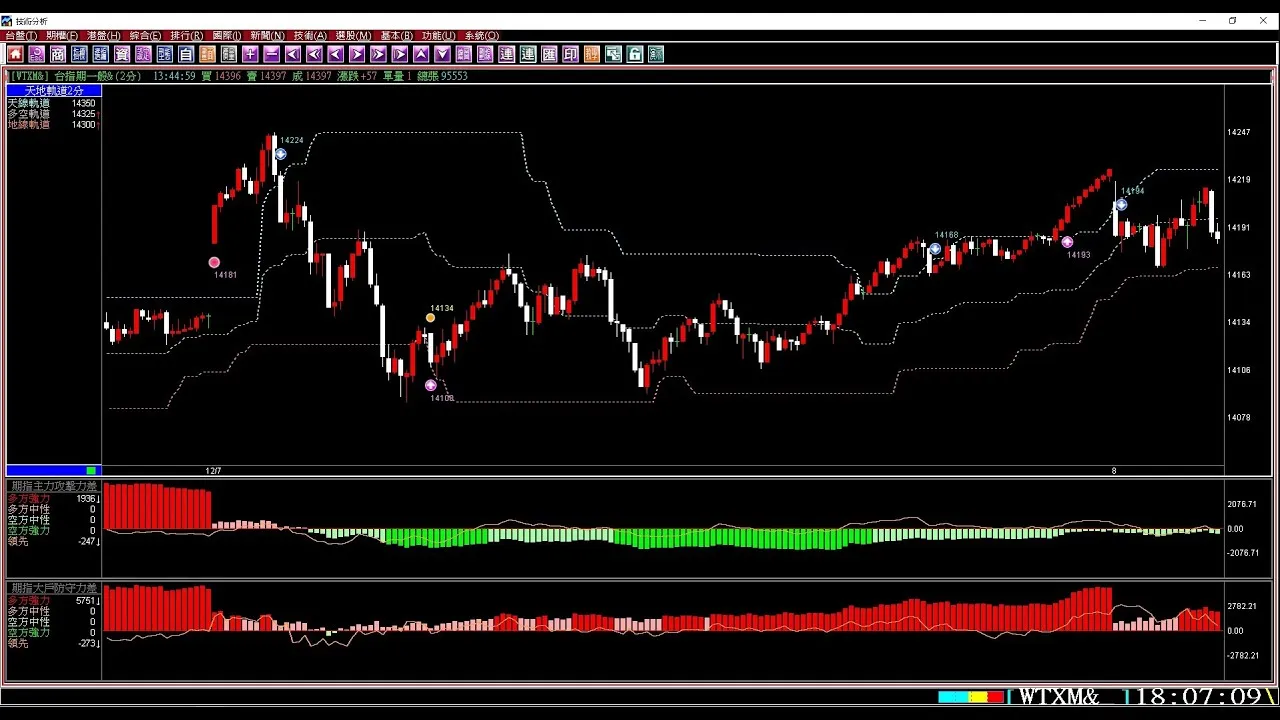Click the 商 toolbar icon

pos(58,54)
